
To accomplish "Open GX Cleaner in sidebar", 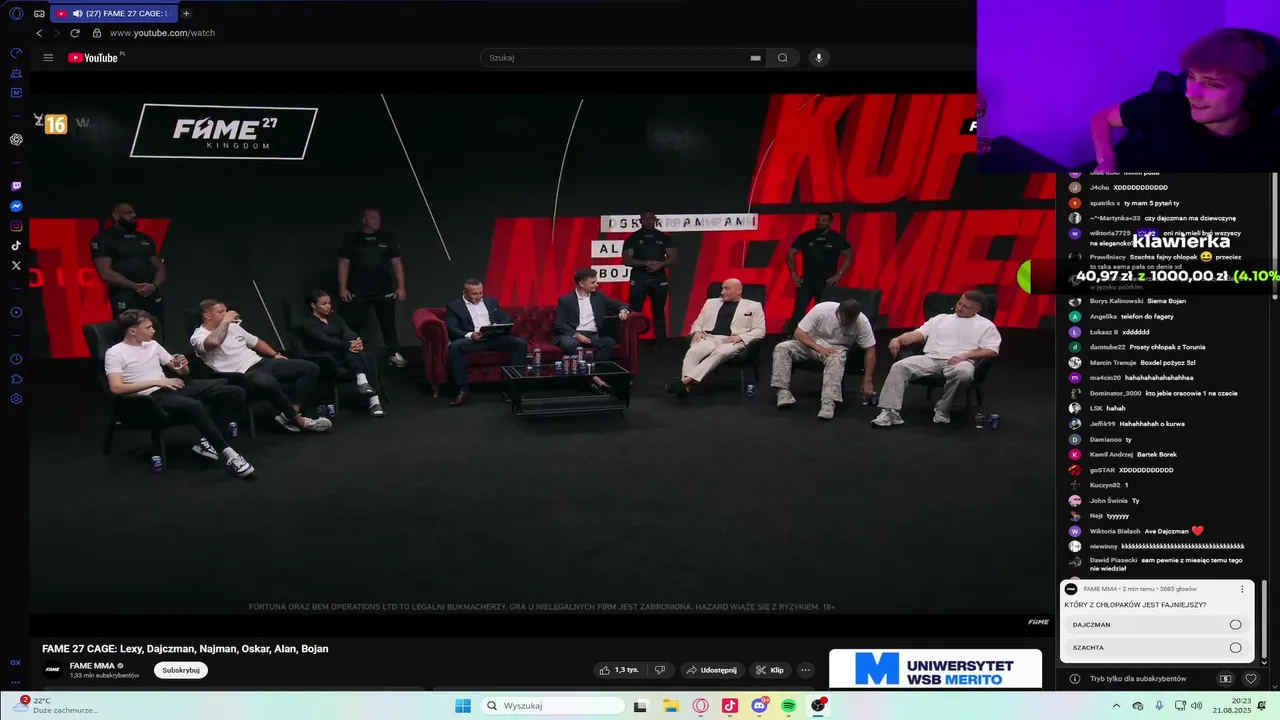I will coord(16,73).
